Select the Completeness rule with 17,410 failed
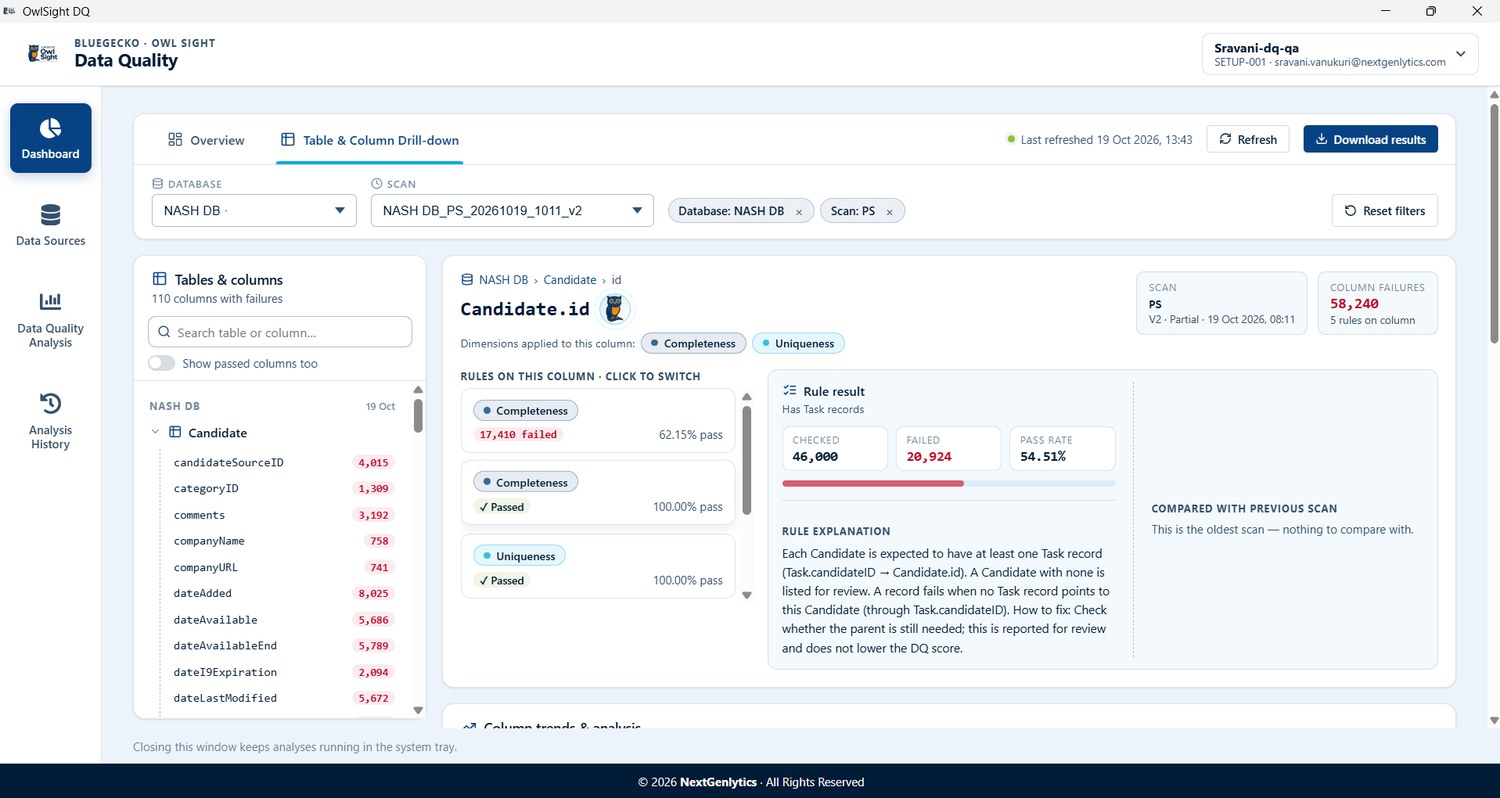 click(x=598, y=421)
